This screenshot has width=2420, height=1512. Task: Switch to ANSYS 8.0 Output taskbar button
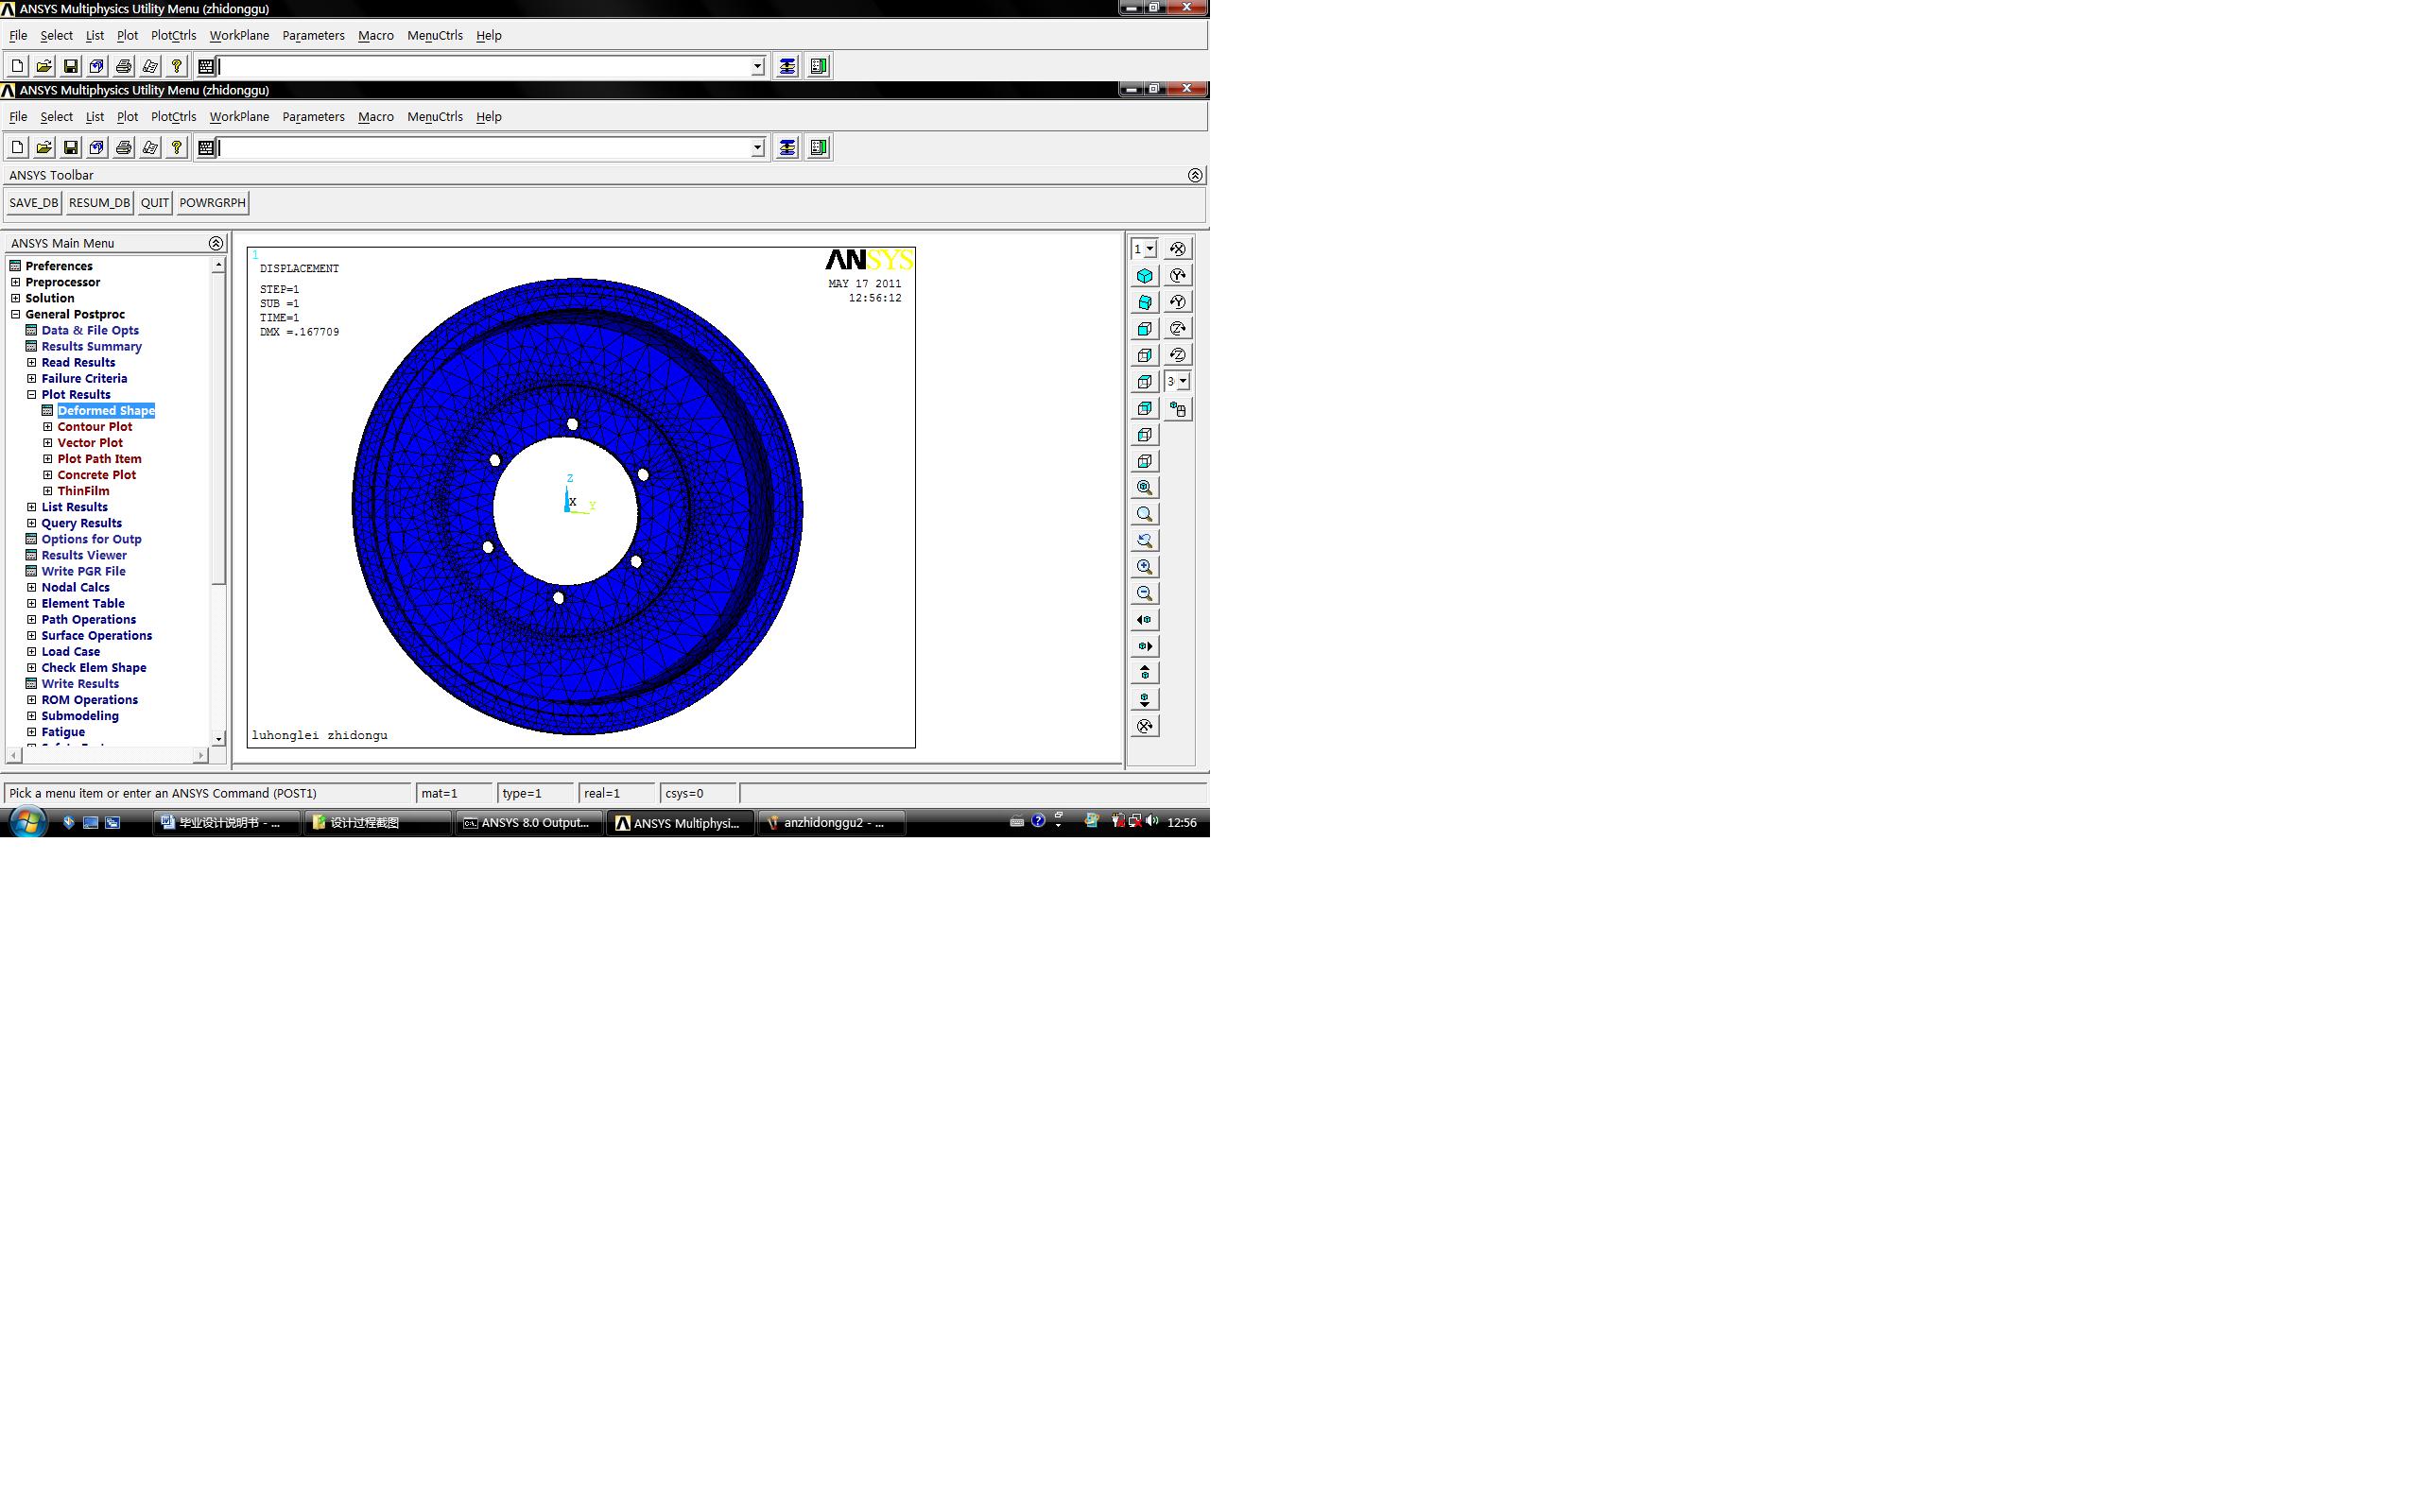pyautogui.click(x=528, y=823)
